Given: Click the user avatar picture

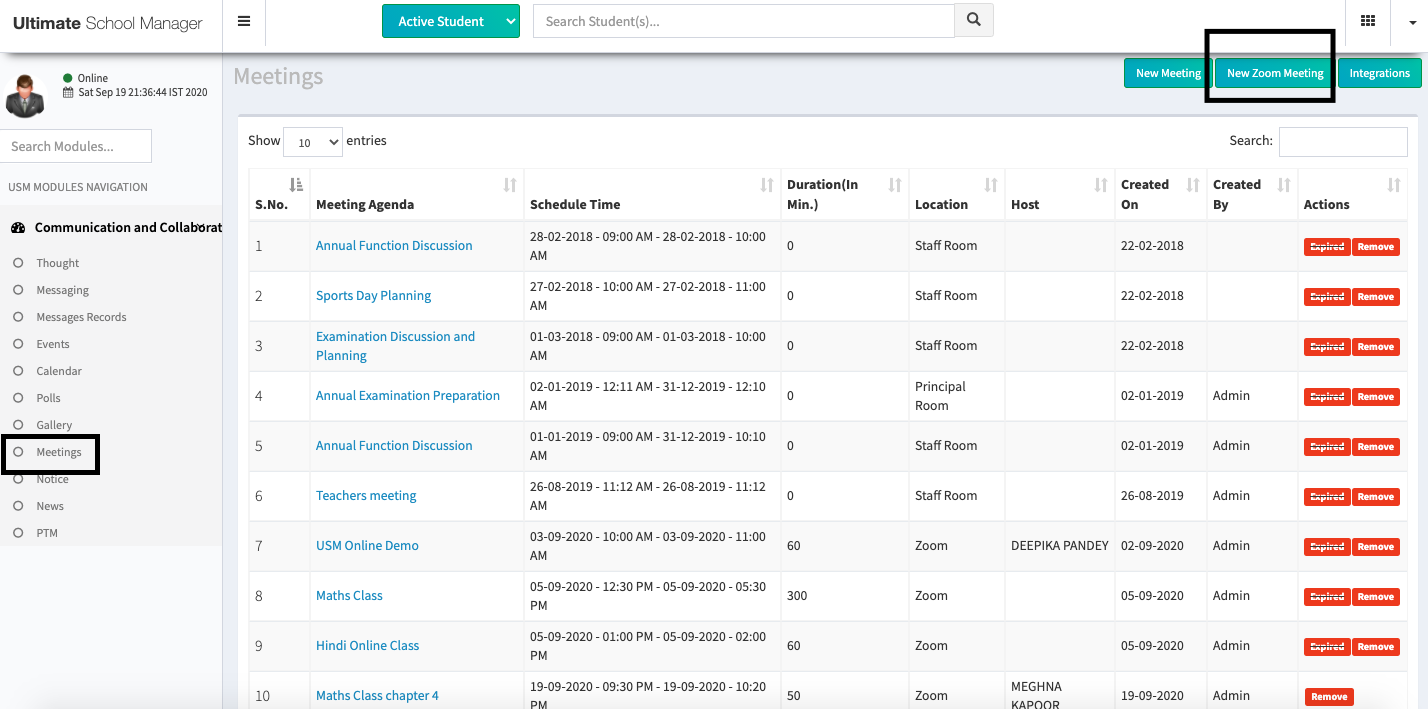Looking at the screenshot, I should pyautogui.click(x=25, y=95).
